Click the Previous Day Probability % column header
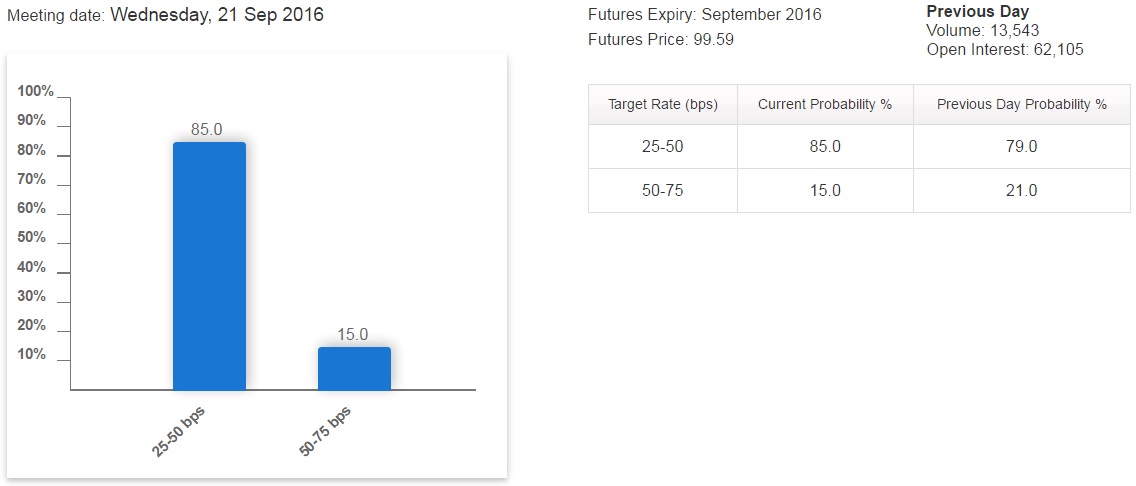This screenshot has height=486, width=1136. click(x=1021, y=104)
